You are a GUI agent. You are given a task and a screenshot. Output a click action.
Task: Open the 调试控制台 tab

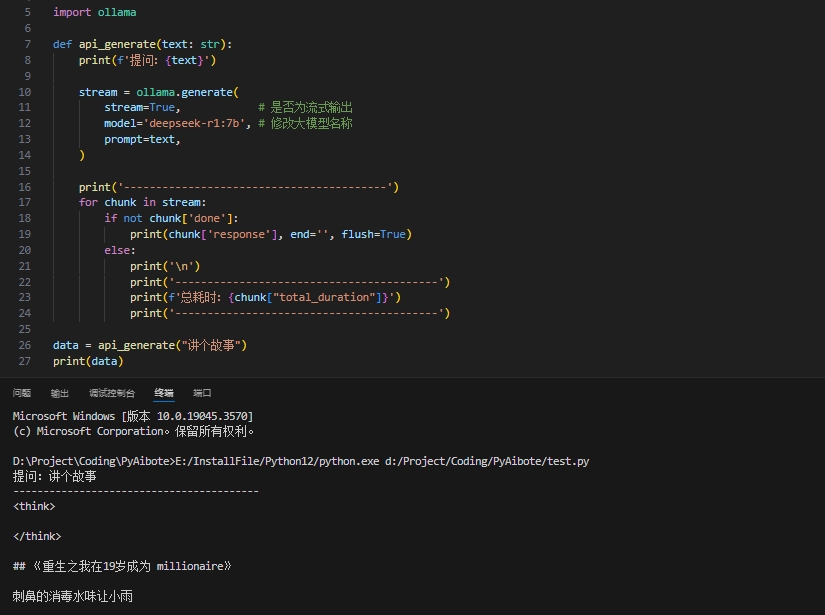point(112,393)
